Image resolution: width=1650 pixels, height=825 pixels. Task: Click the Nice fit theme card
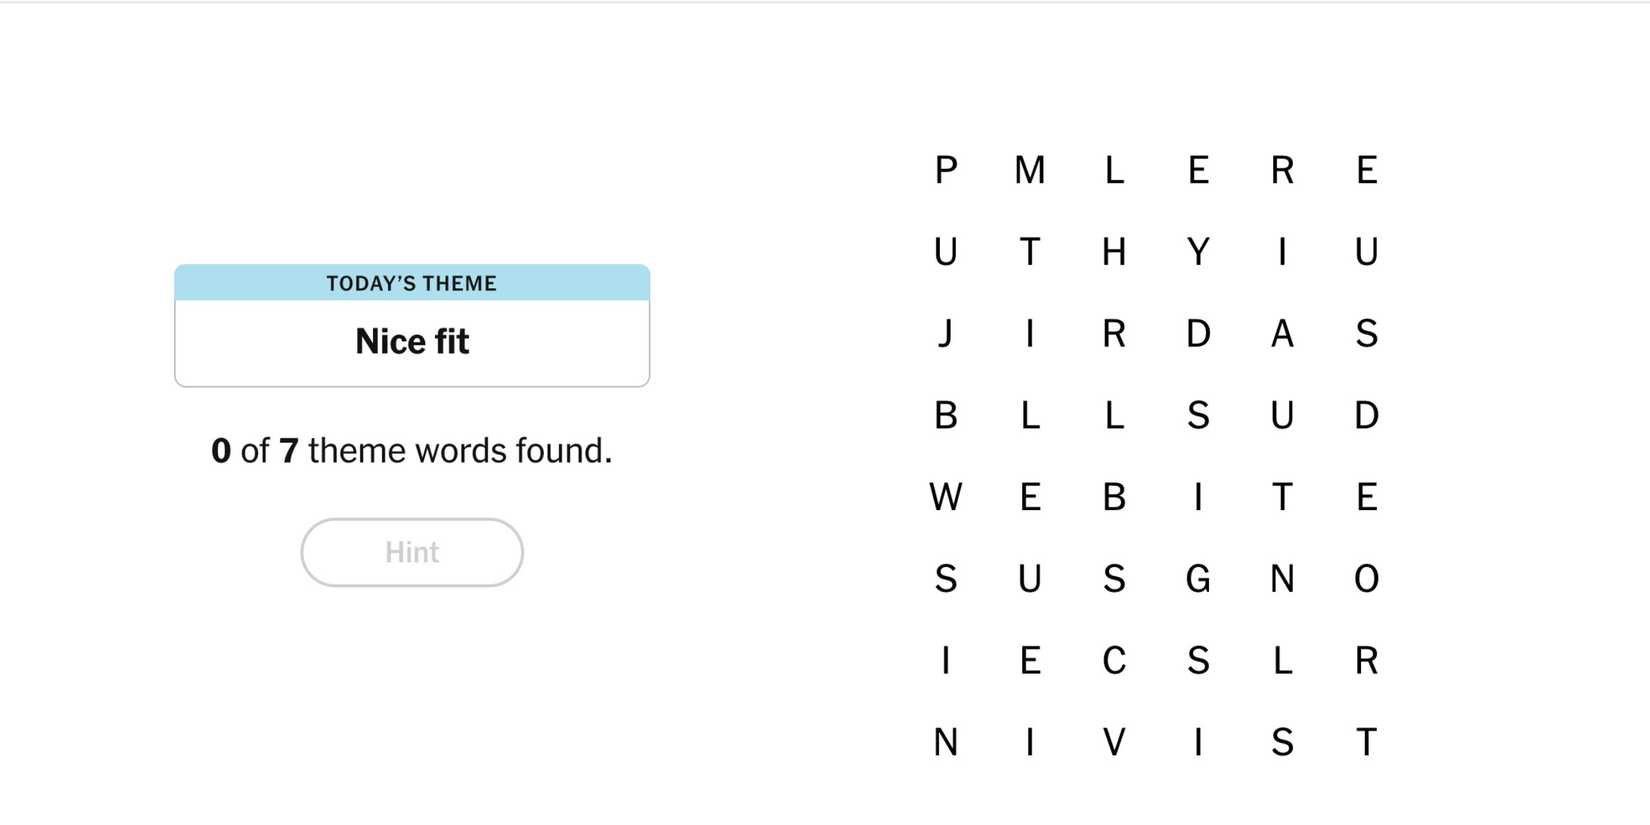click(x=411, y=340)
